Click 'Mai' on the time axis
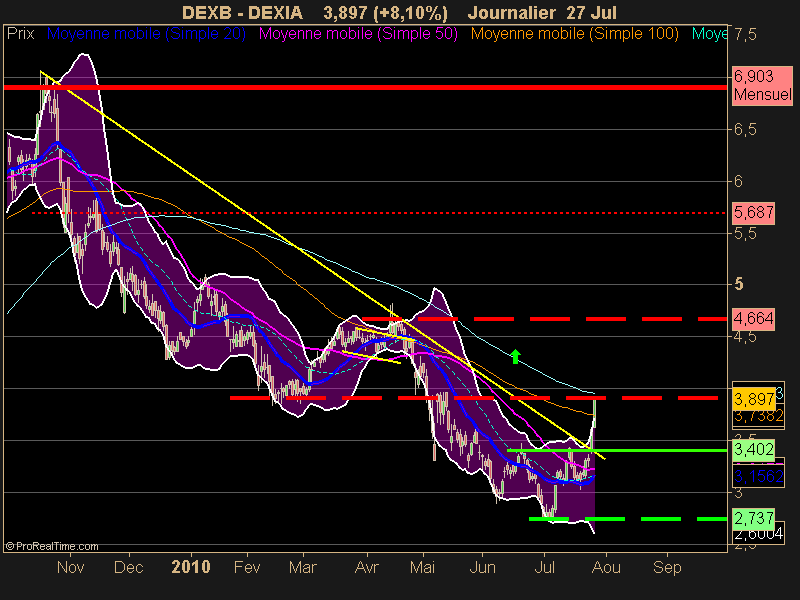800x600 pixels. [422, 567]
